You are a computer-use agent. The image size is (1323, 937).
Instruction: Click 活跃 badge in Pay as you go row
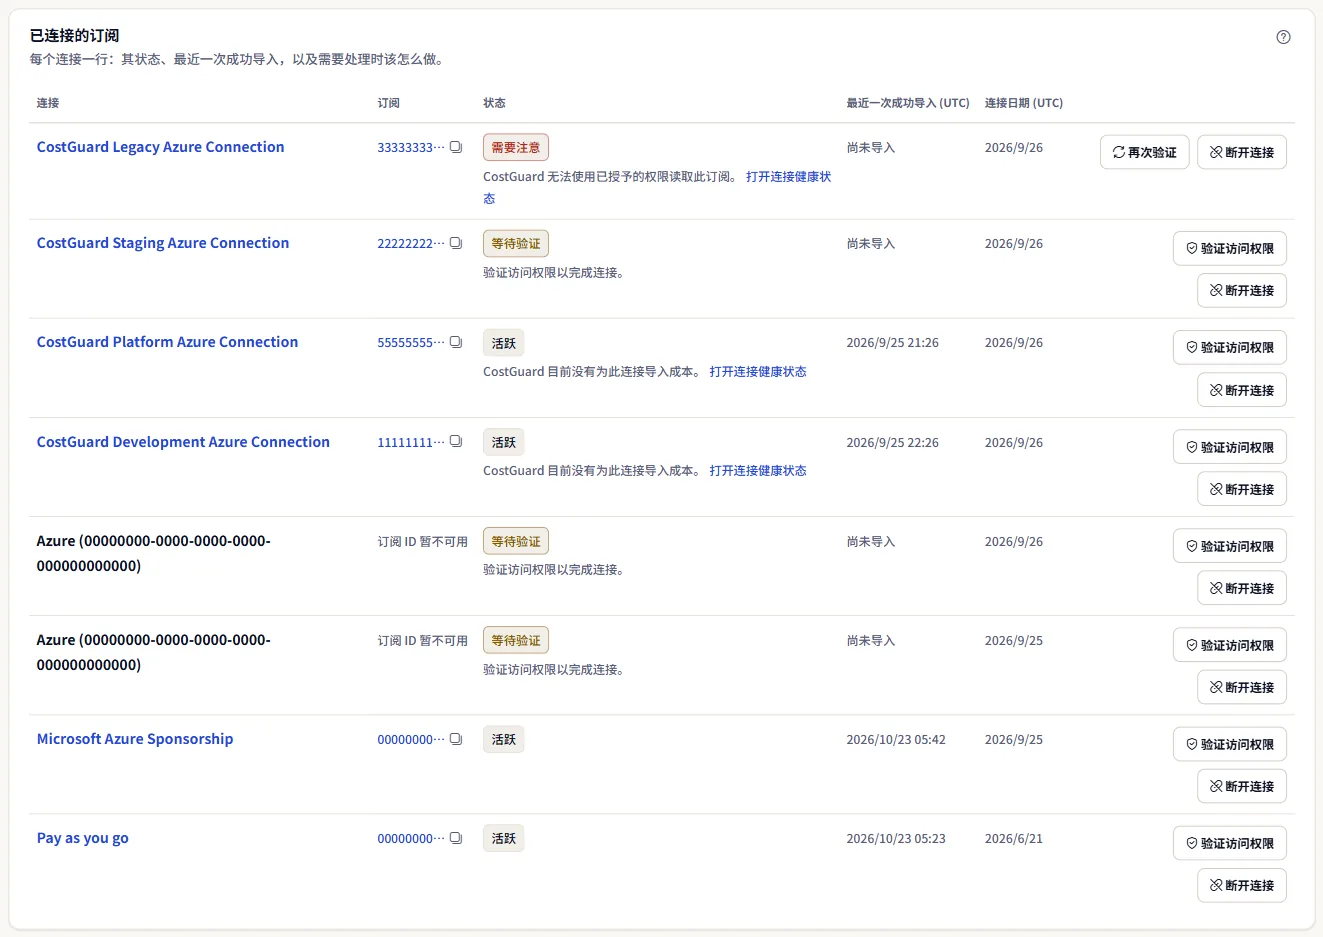(x=503, y=838)
